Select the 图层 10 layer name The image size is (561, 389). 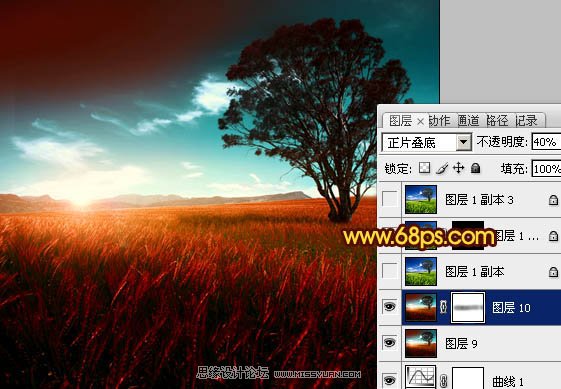(511, 308)
